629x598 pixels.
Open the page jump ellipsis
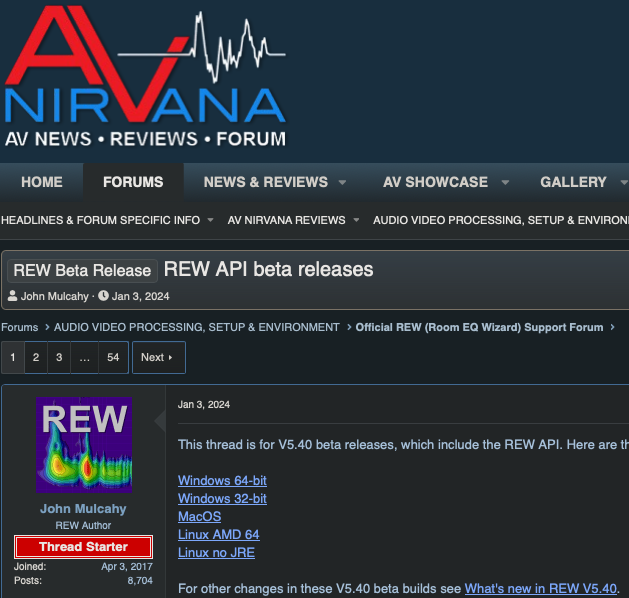pyautogui.click(x=84, y=357)
